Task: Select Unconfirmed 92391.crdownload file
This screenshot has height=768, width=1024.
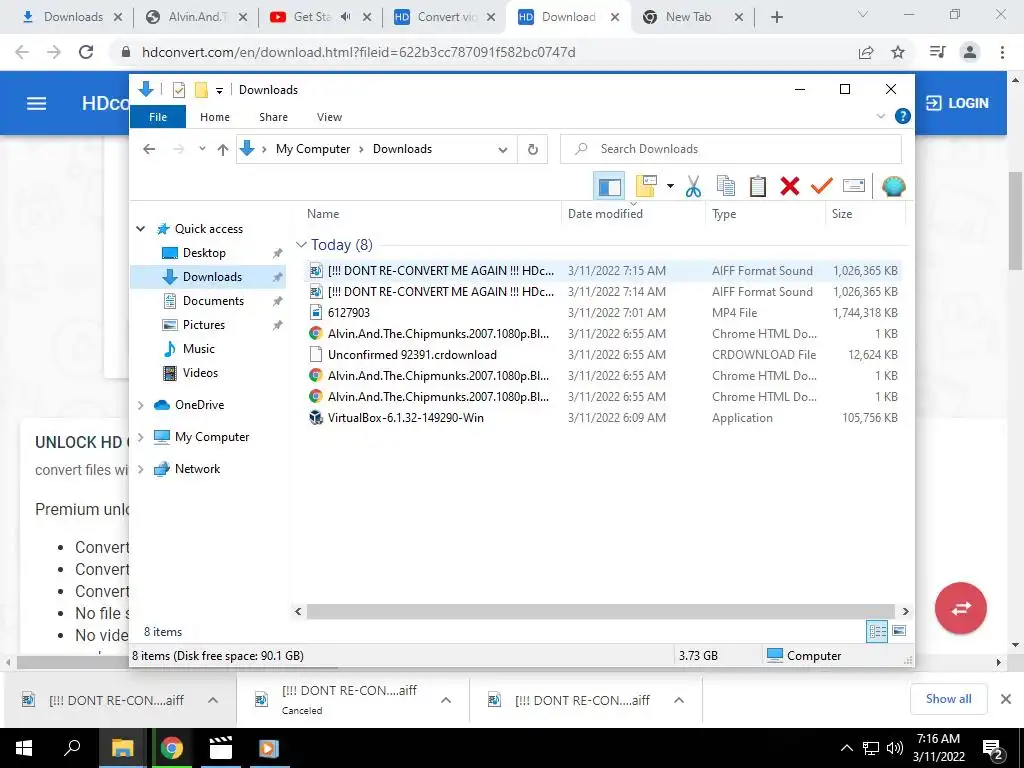Action: (602, 355)
